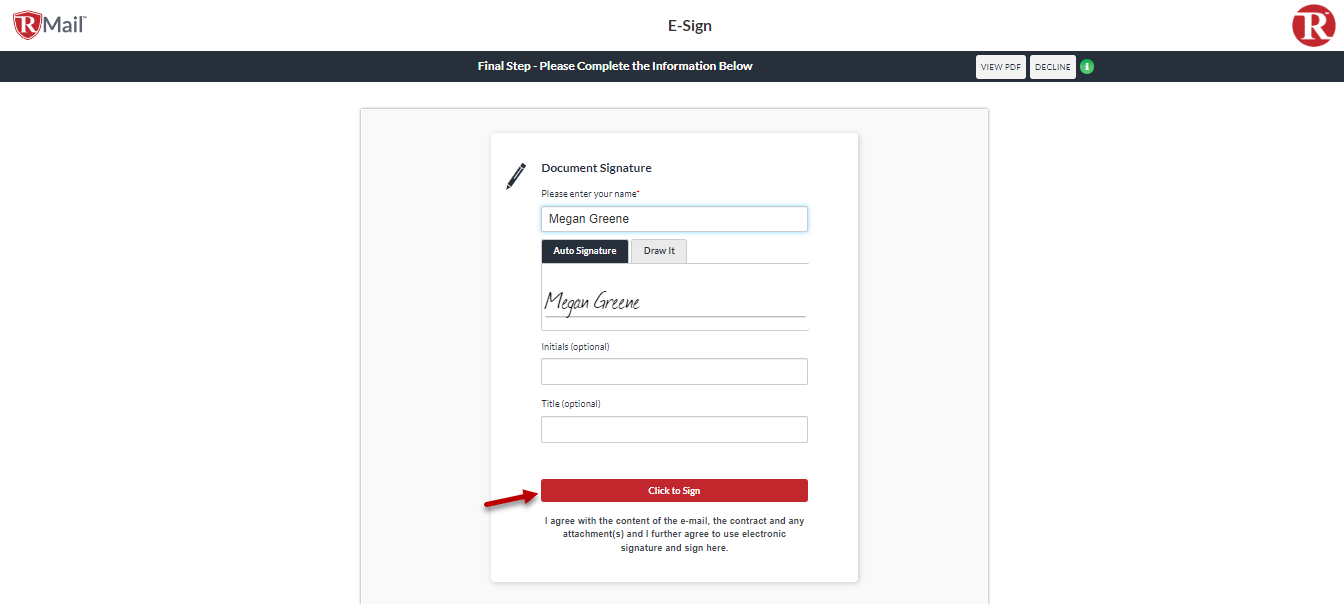Open the document with View PDF

1000,67
